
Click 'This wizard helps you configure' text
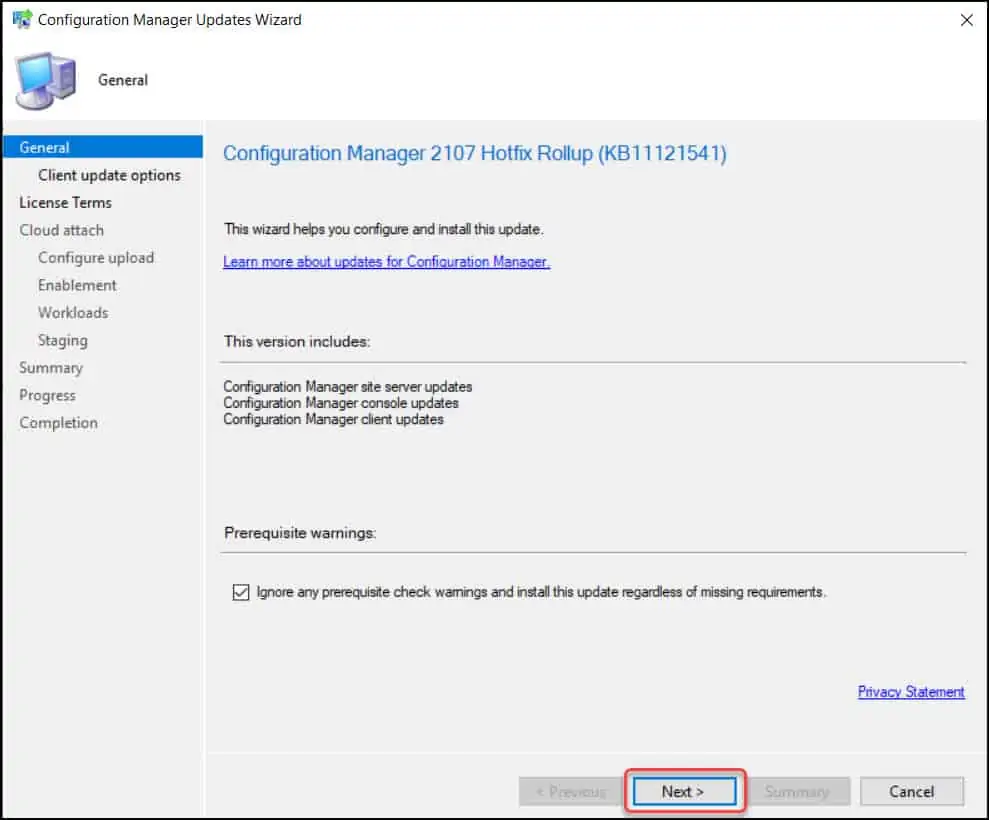383,229
